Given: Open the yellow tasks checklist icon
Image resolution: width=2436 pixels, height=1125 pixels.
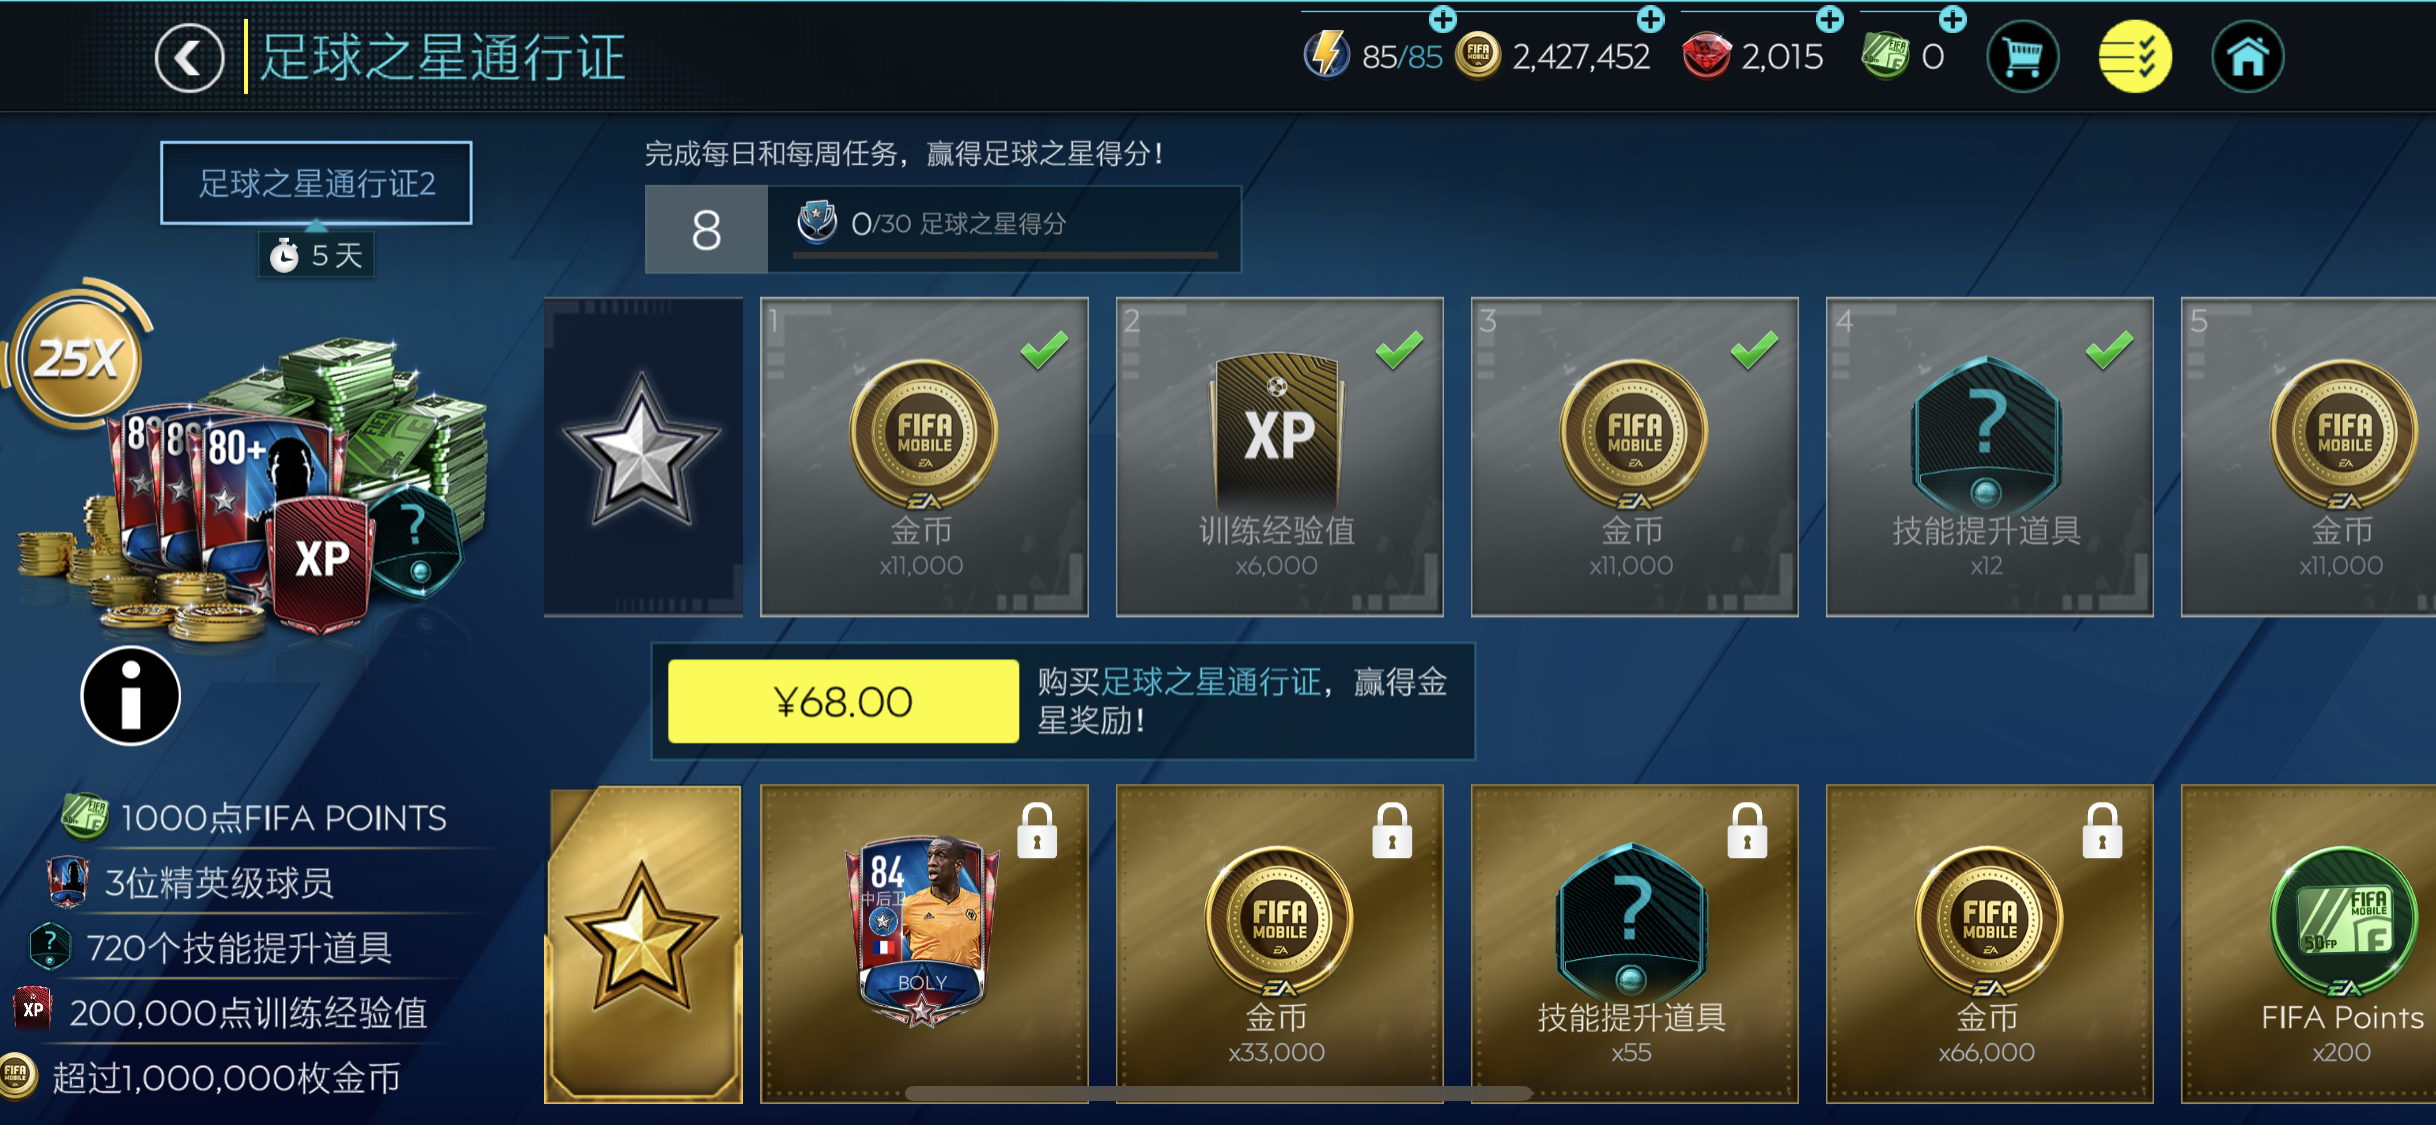Looking at the screenshot, I should [x=2134, y=57].
